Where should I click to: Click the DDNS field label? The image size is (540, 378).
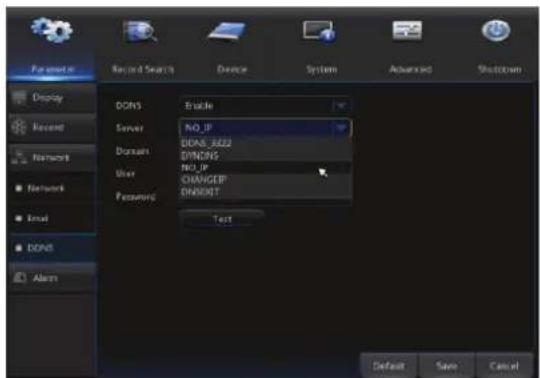tap(128, 105)
